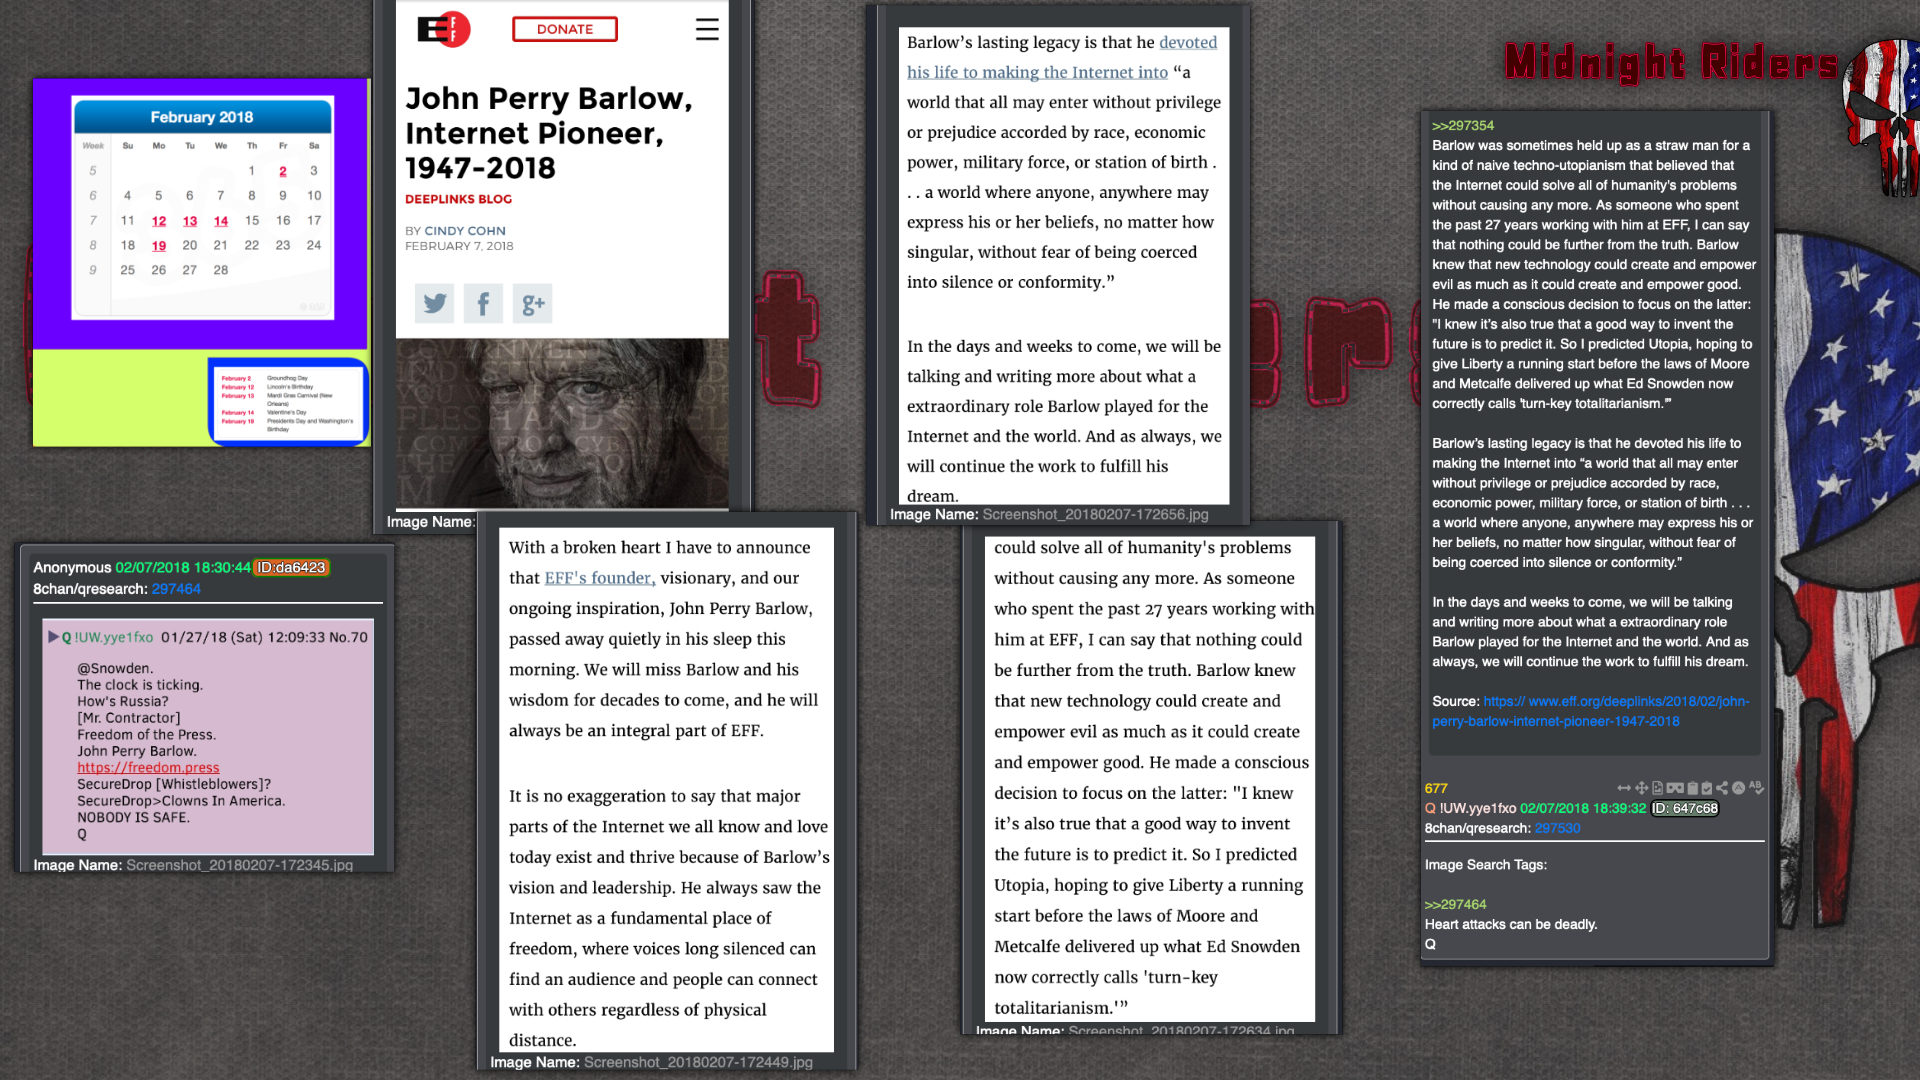Click the AB spellcheck icon on post 677
Image resolution: width=1920 pixels, height=1080 pixels.
click(x=1757, y=788)
